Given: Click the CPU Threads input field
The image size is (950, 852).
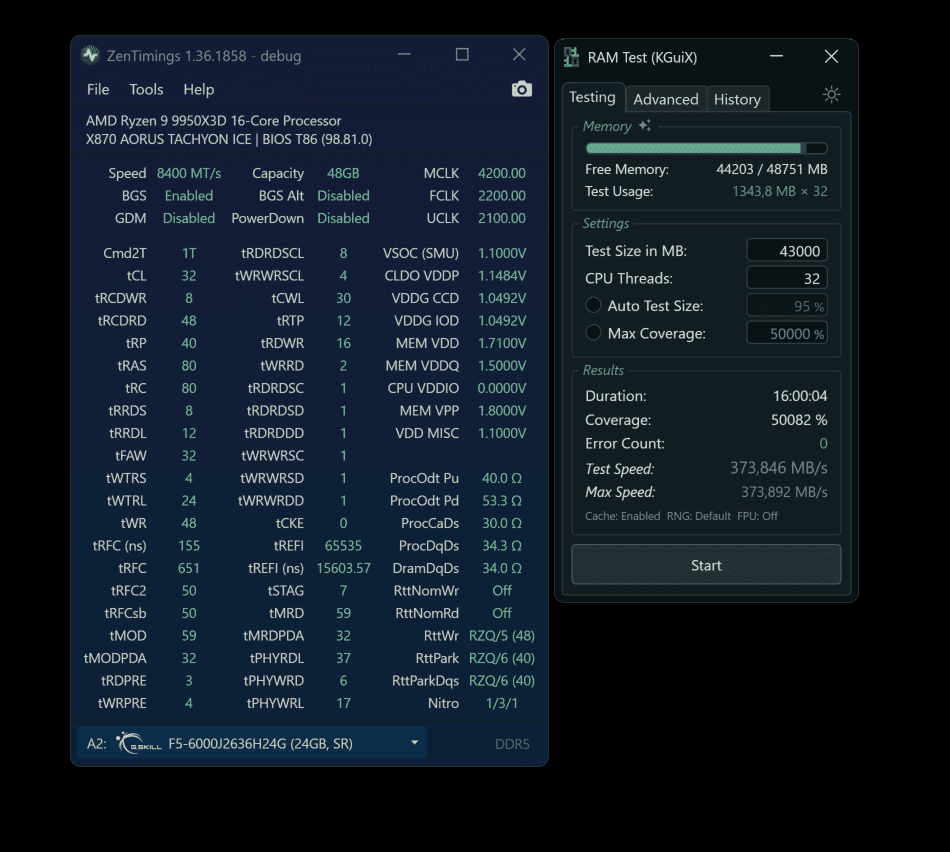Looking at the screenshot, I should [x=787, y=278].
